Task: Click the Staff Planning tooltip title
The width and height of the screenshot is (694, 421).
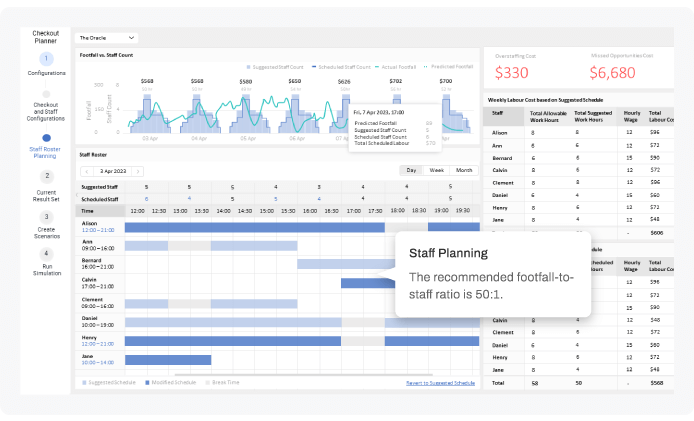Action: click(x=448, y=253)
